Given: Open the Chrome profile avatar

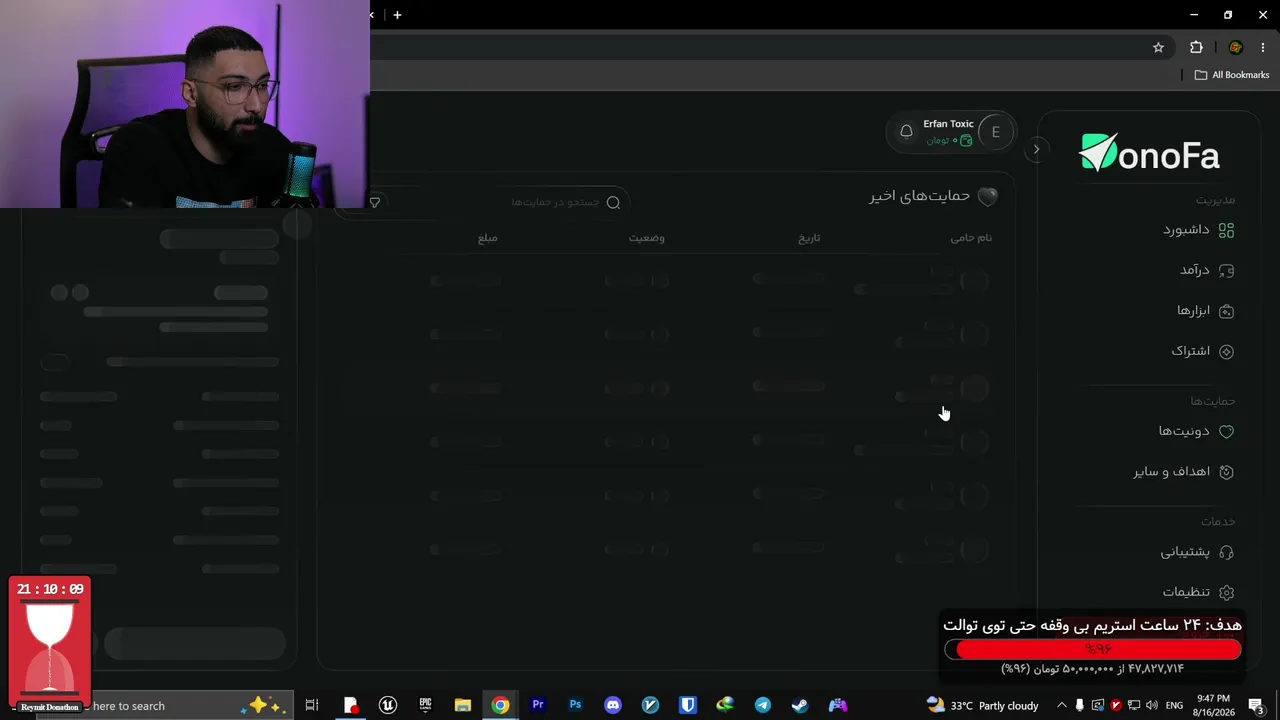Looking at the screenshot, I should click(1235, 47).
